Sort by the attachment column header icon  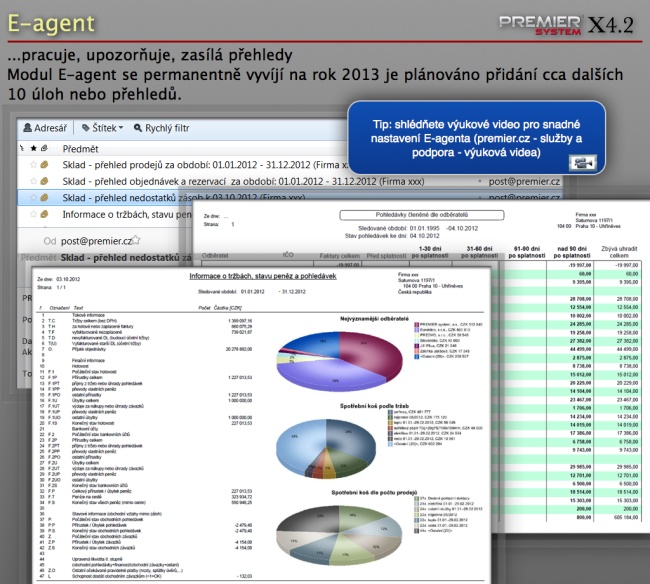tap(44, 148)
